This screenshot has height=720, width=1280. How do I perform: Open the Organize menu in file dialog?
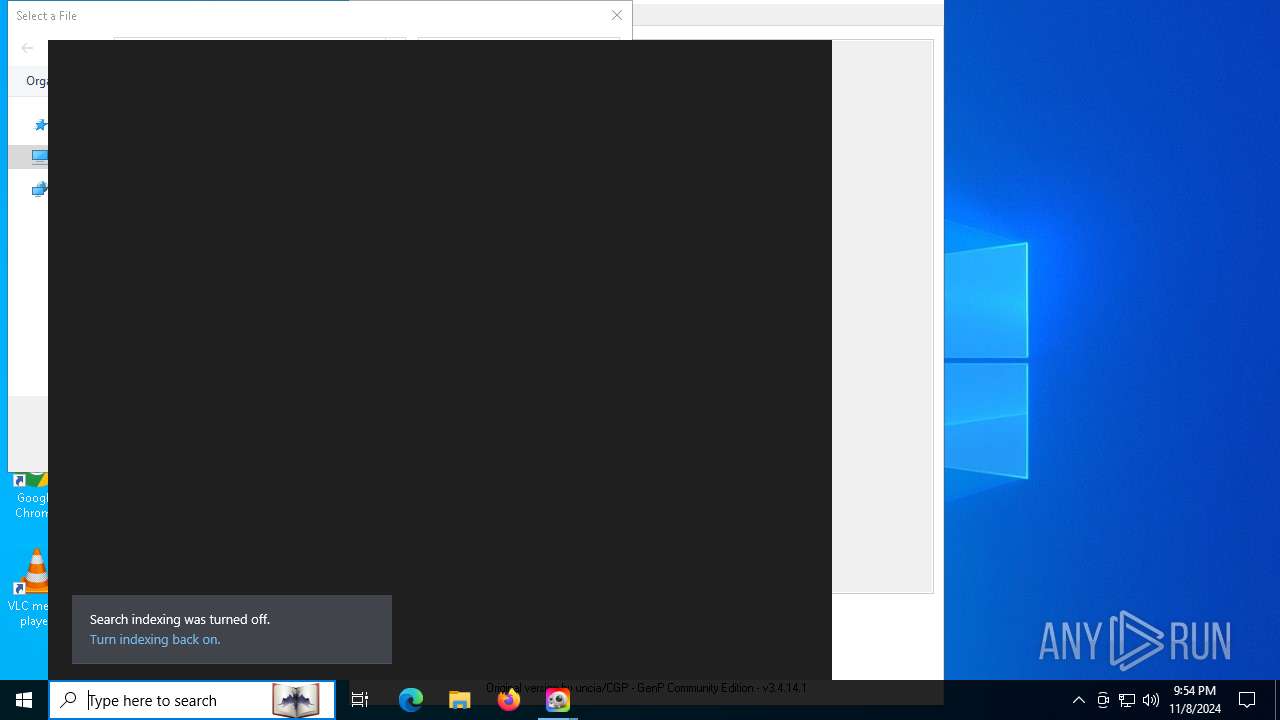tap(37, 81)
